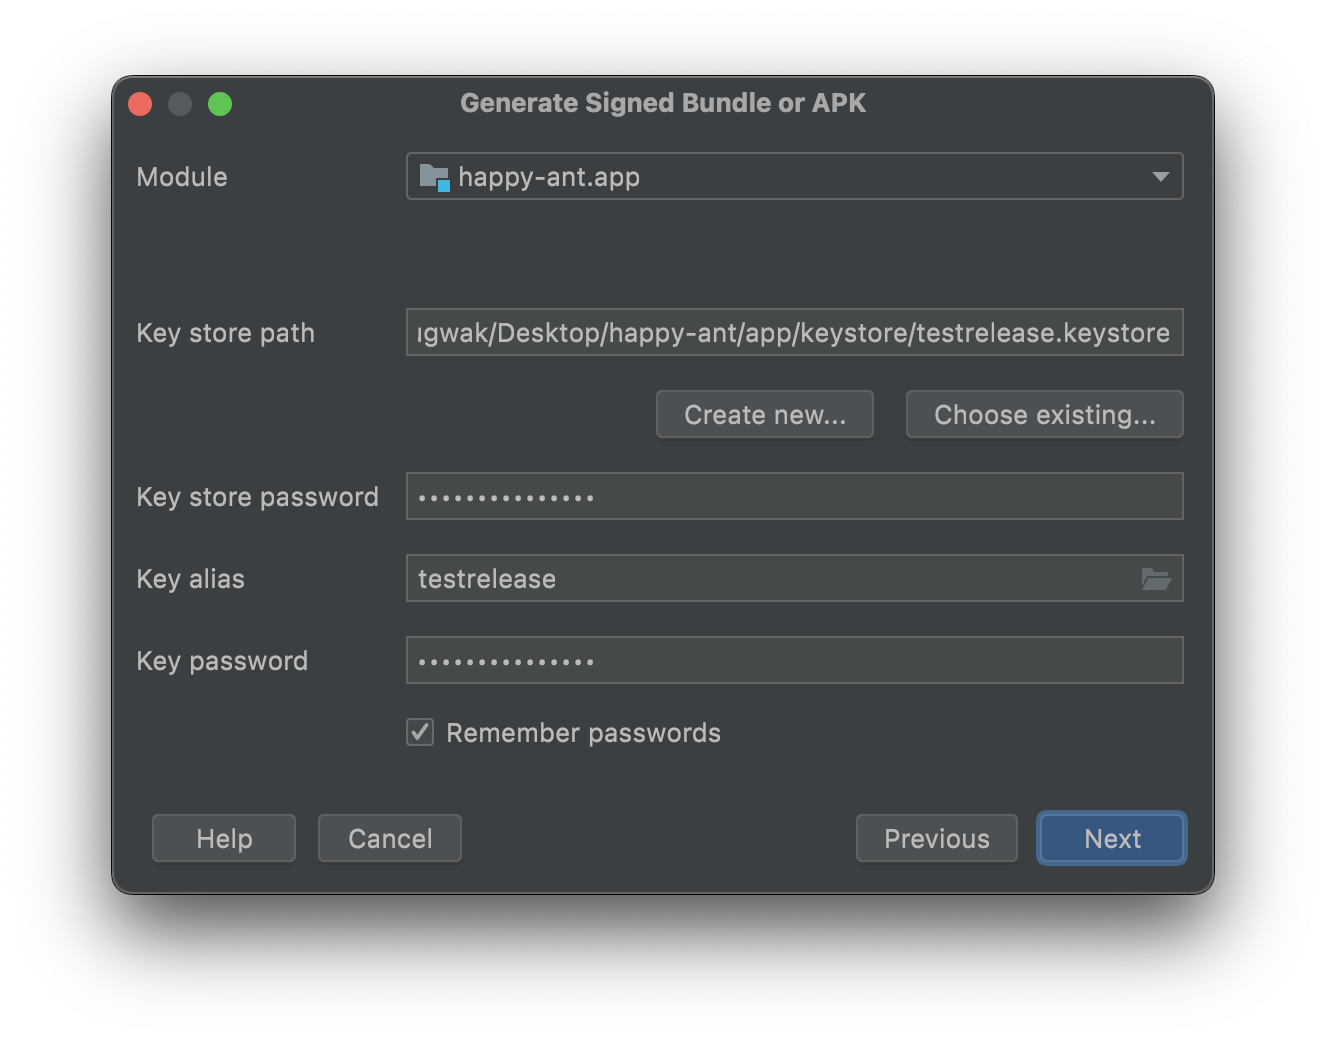Uncheck the Remember passwords checkbox
The height and width of the screenshot is (1042, 1326).
pos(419,732)
